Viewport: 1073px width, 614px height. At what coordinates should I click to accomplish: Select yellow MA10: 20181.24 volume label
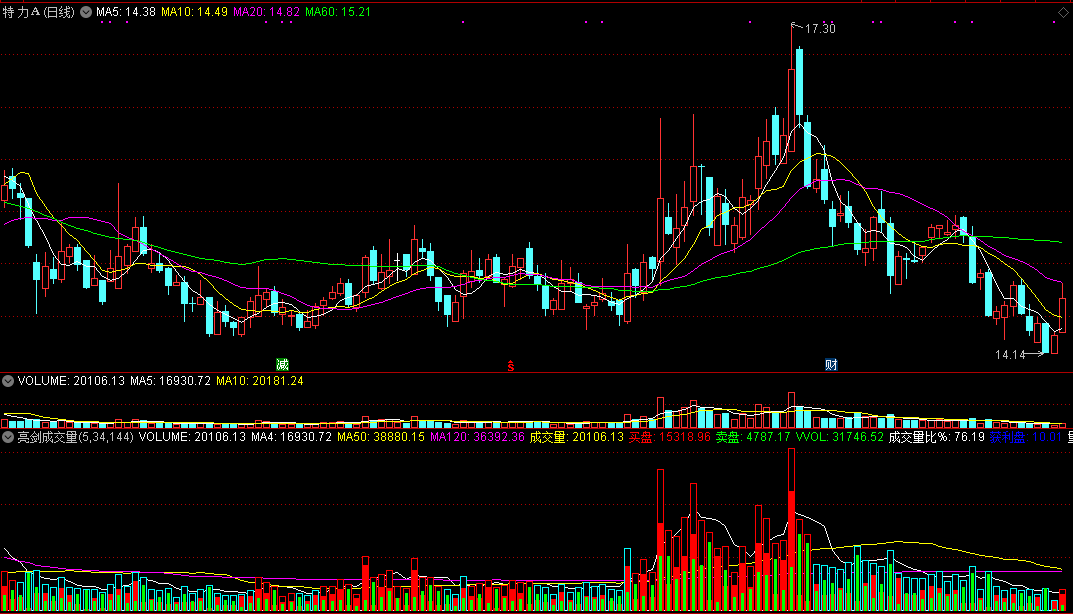[x=259, y=381]
